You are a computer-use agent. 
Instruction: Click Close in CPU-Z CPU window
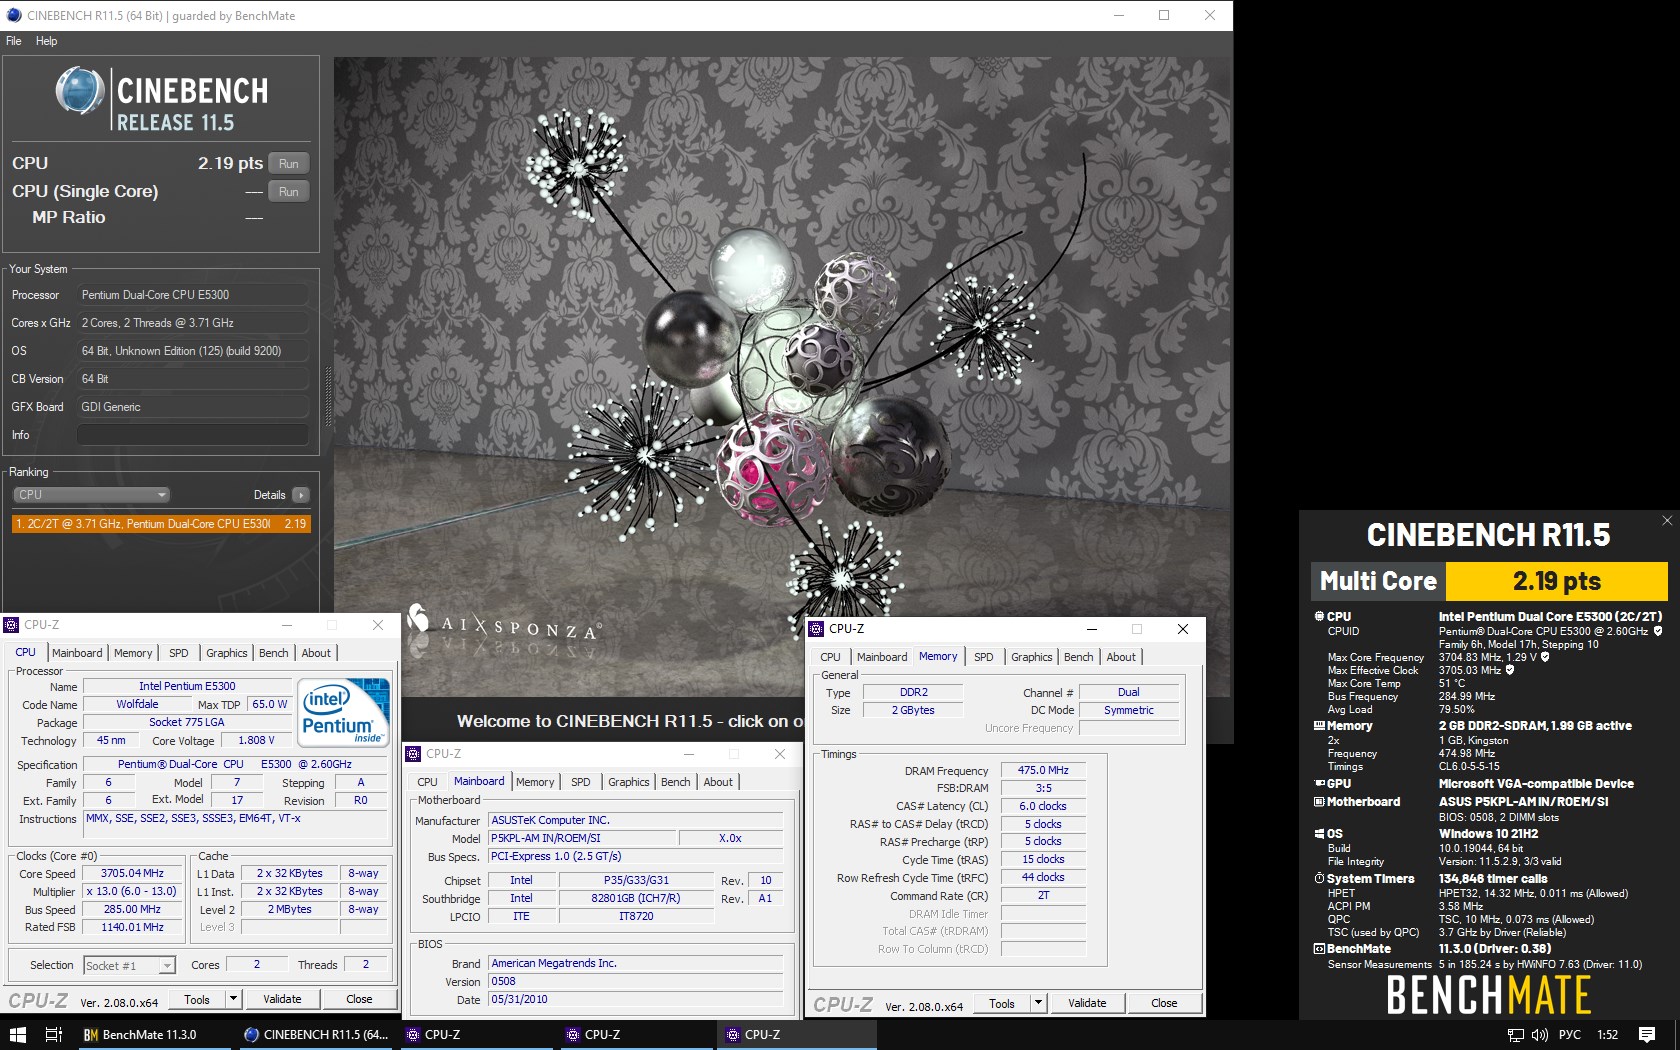click(x=359, y=999)
